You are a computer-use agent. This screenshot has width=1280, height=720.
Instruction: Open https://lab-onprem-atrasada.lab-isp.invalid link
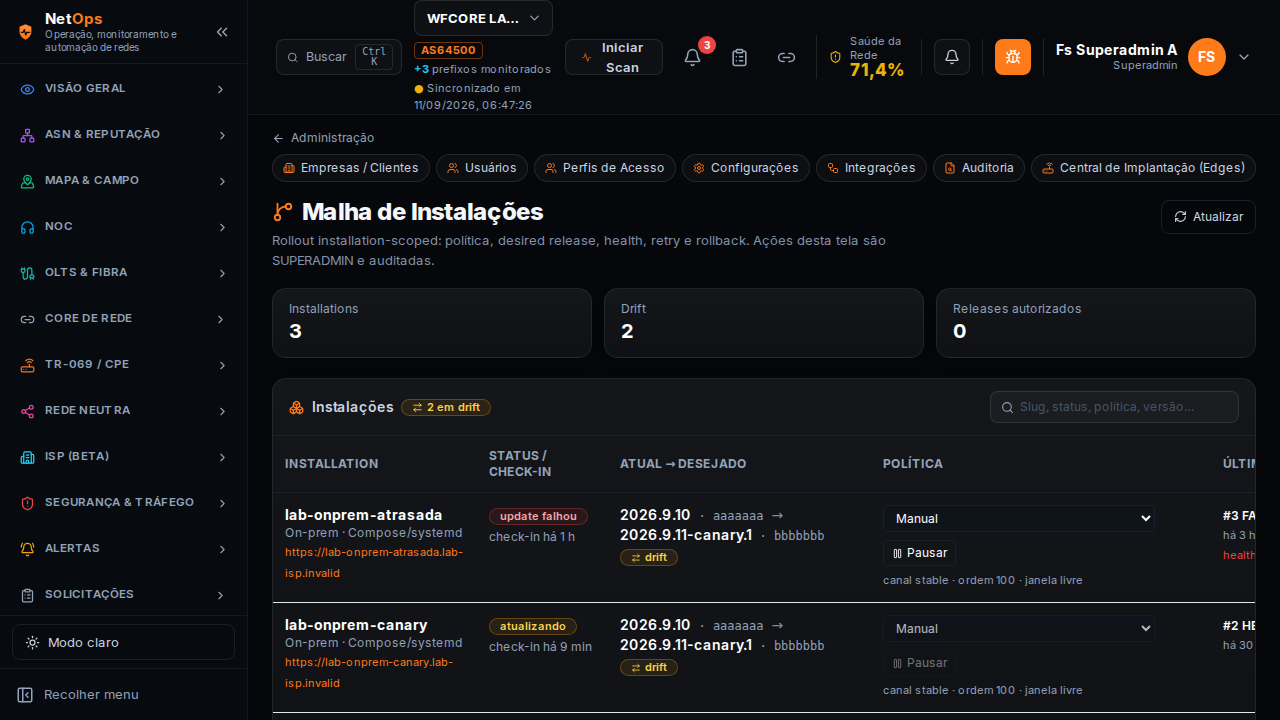click(x=374, y=562)
